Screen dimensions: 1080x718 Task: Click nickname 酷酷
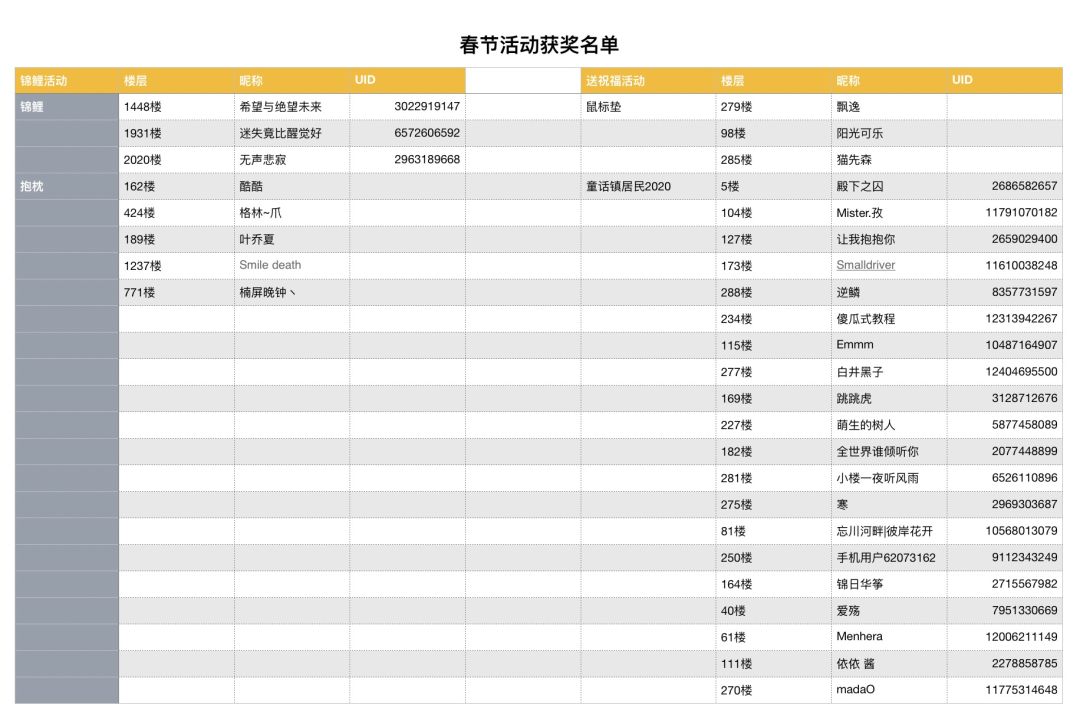(251, 186)
